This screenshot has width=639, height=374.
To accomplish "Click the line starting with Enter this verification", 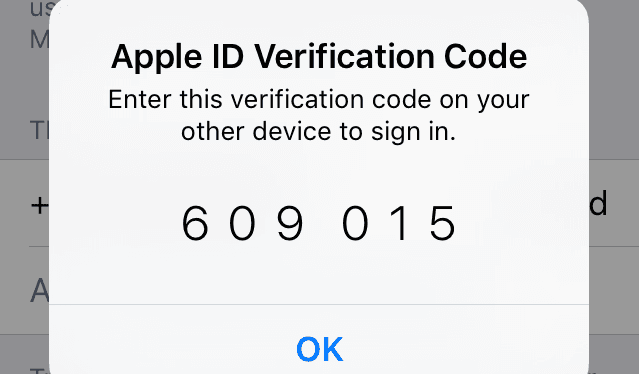I will point(319,100).
